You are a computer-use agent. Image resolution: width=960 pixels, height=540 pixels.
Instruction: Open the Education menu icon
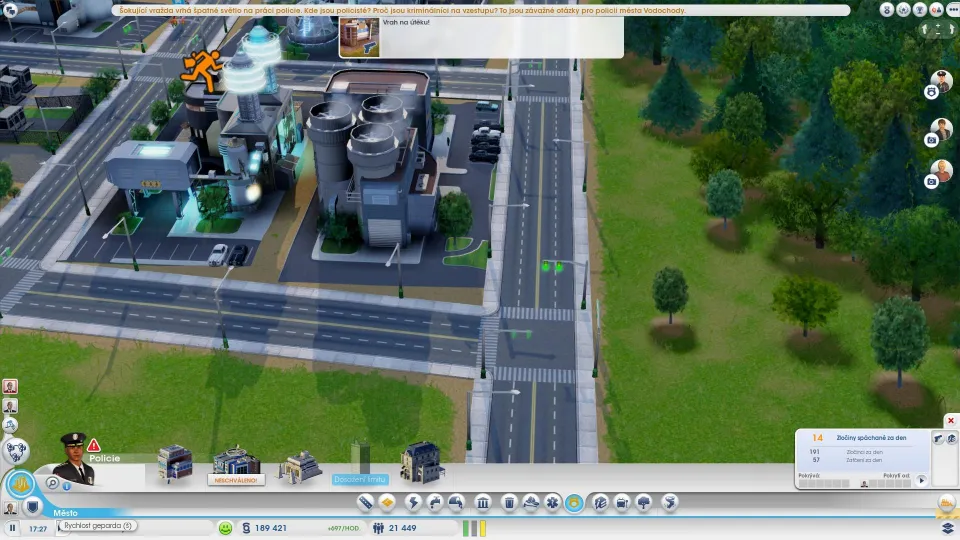(x=600, y=503)
